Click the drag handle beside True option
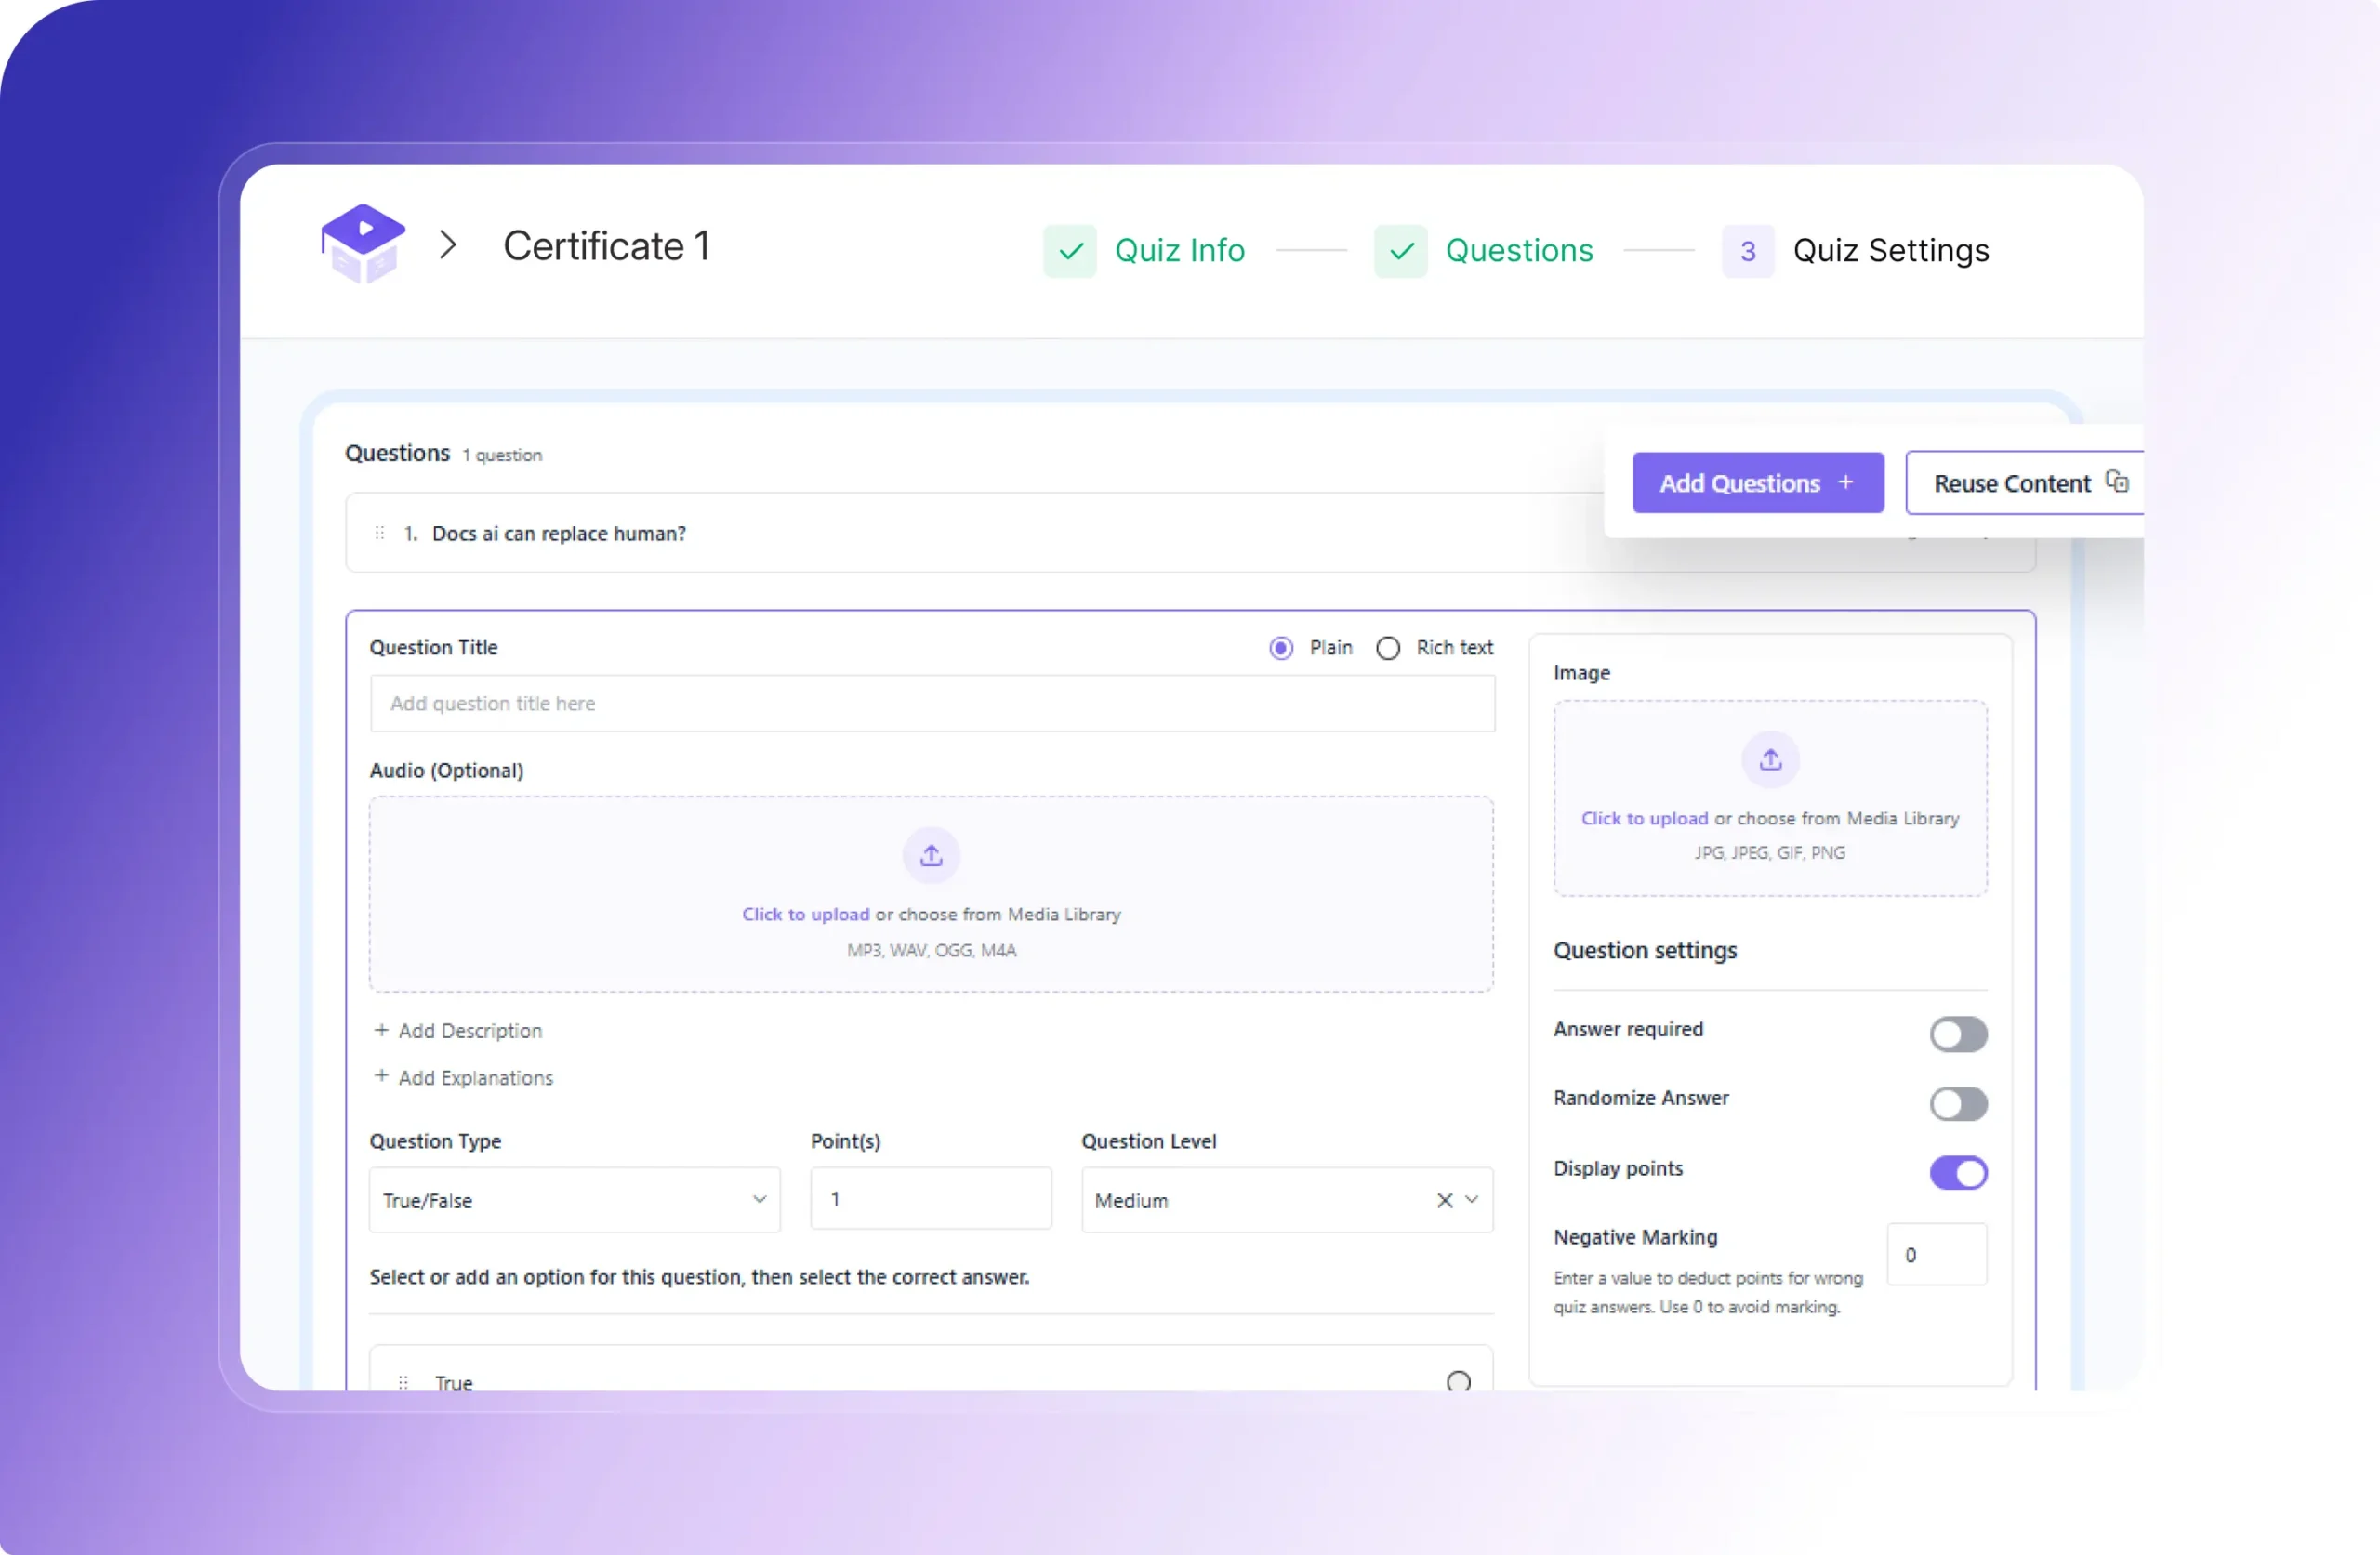Image resolution: width=2380 pixels, height=1555 pixels. pyautogui.click(x=403, y=1382)
